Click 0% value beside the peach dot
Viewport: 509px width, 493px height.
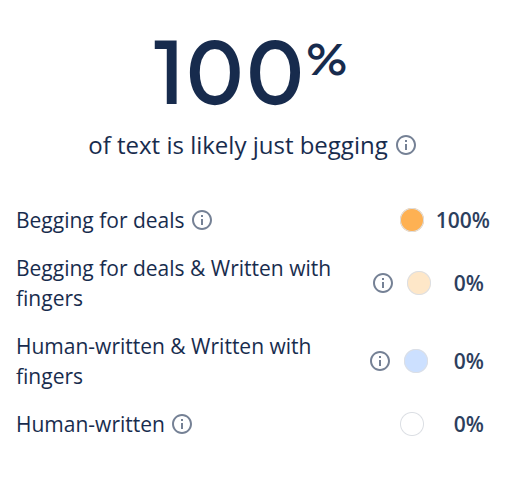[x=469, y=283]
